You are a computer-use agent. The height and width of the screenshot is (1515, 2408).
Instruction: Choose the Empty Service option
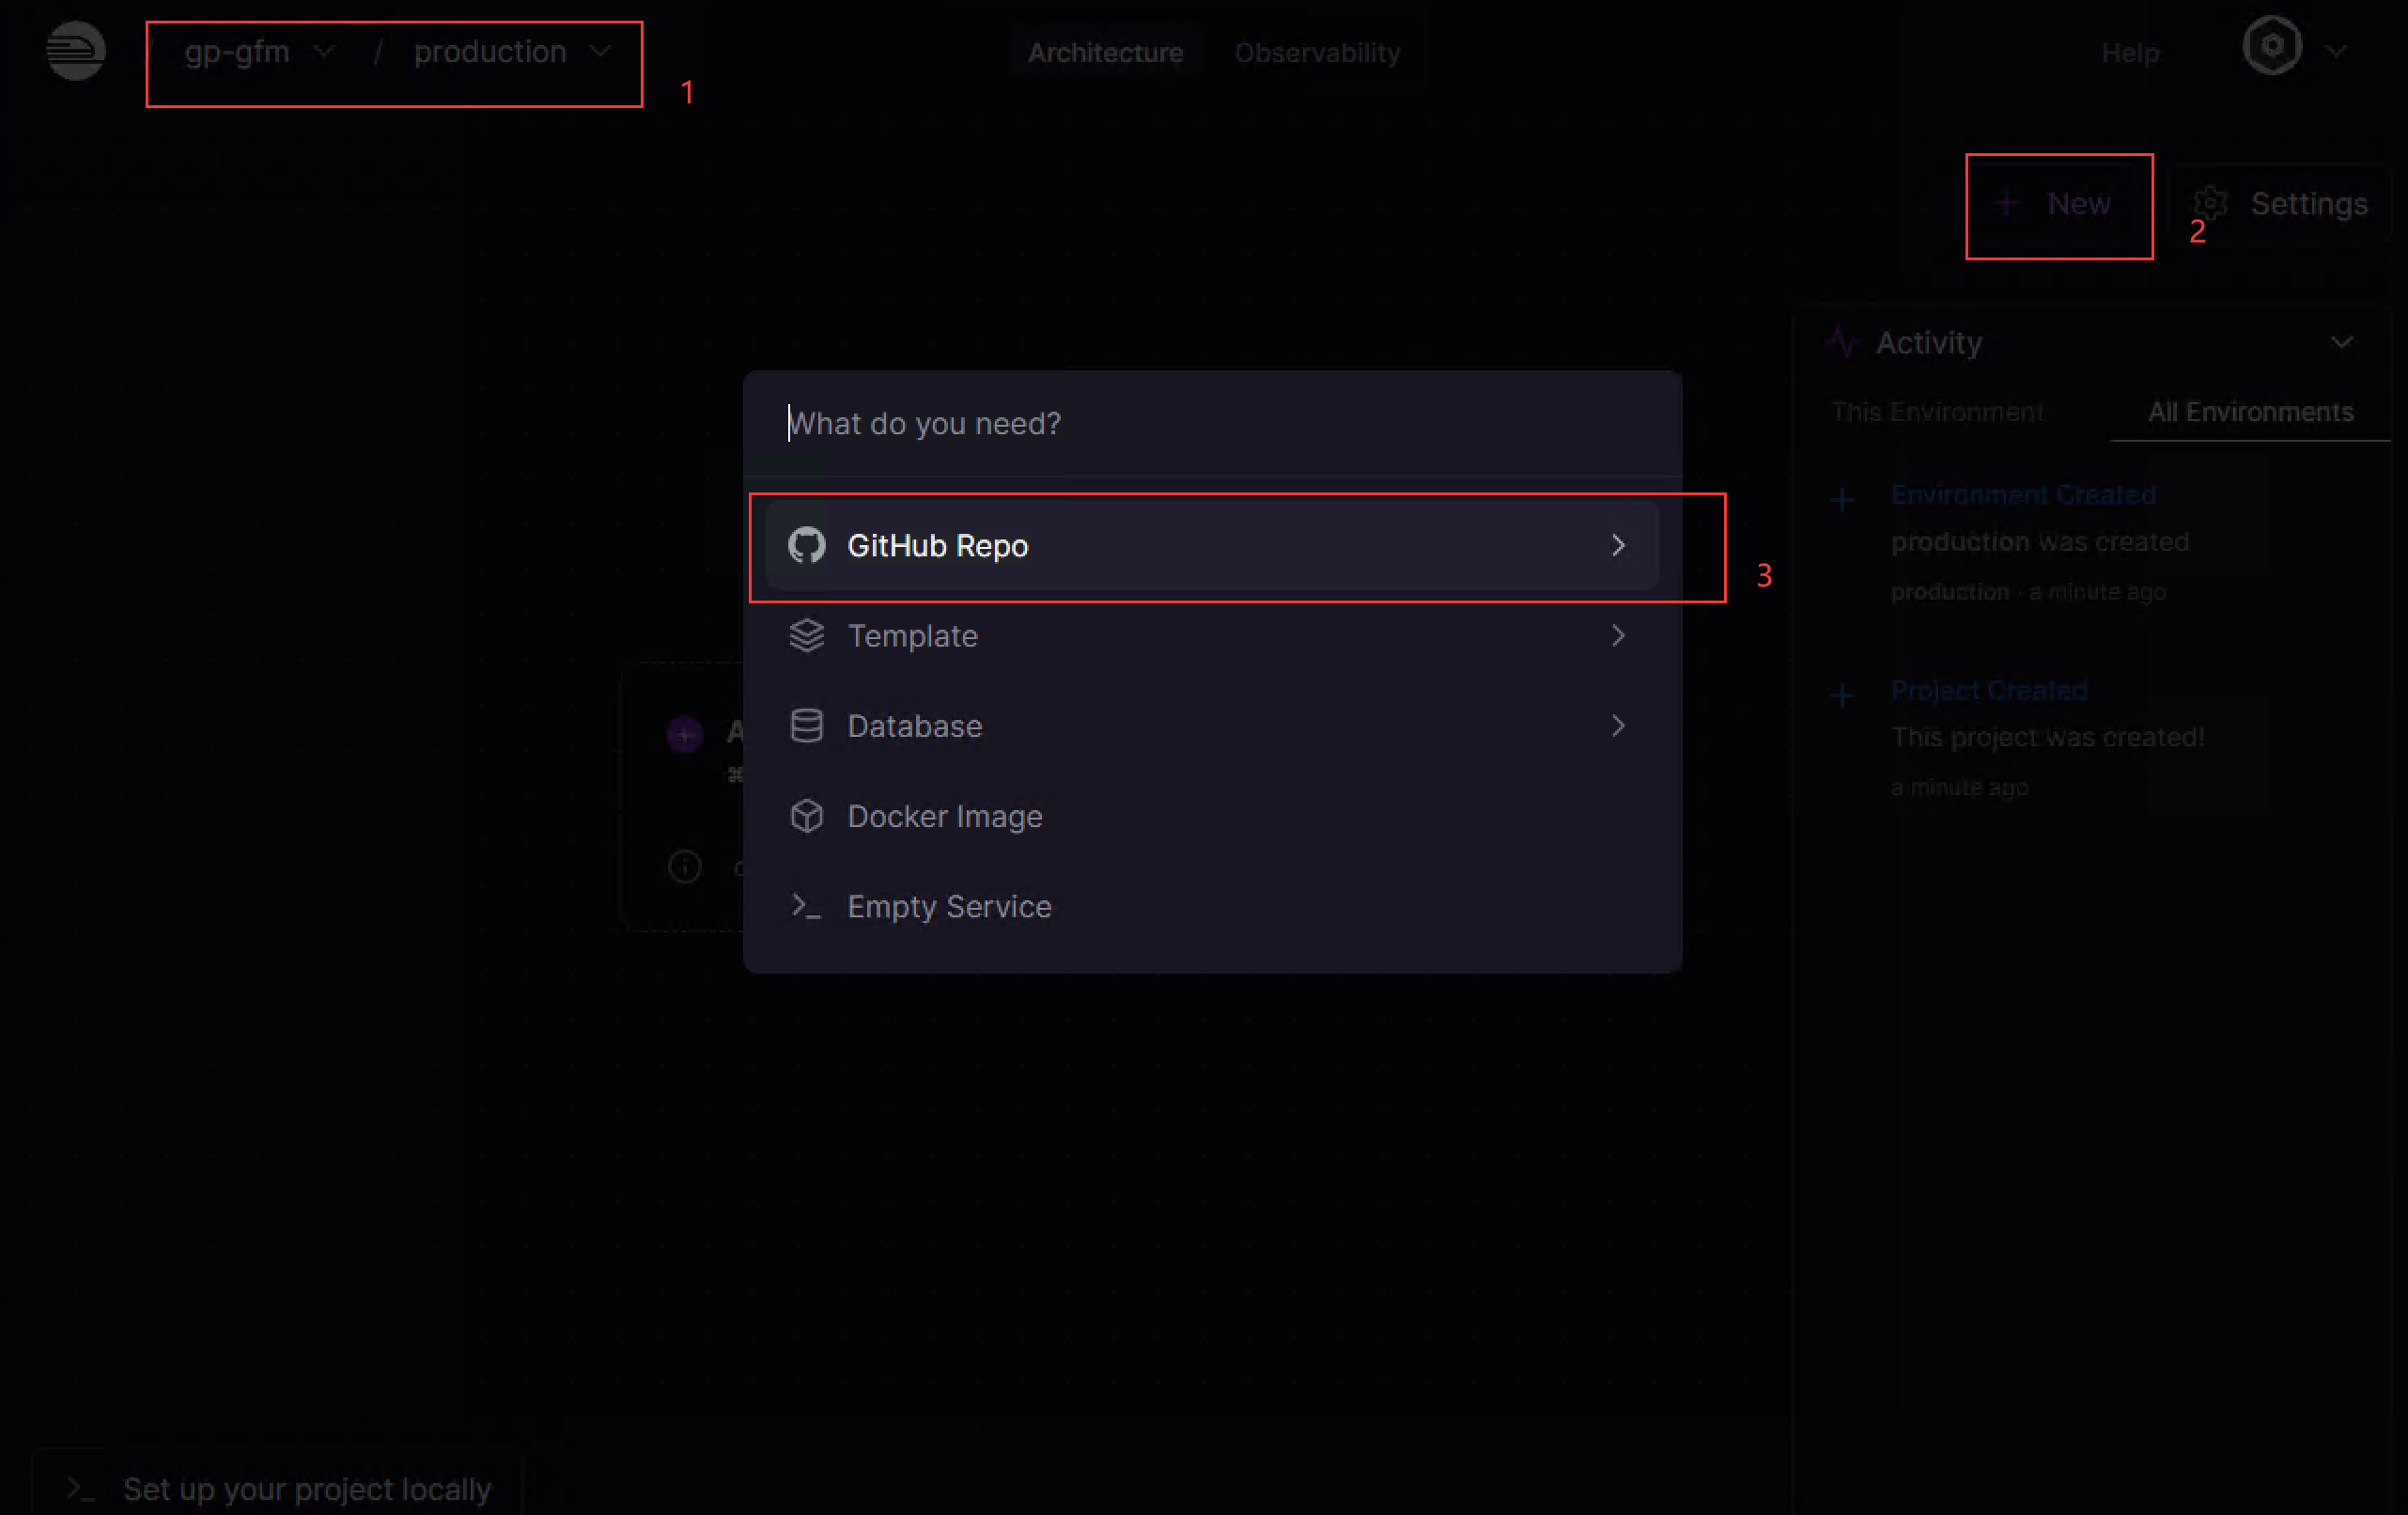click(1212, 906)
